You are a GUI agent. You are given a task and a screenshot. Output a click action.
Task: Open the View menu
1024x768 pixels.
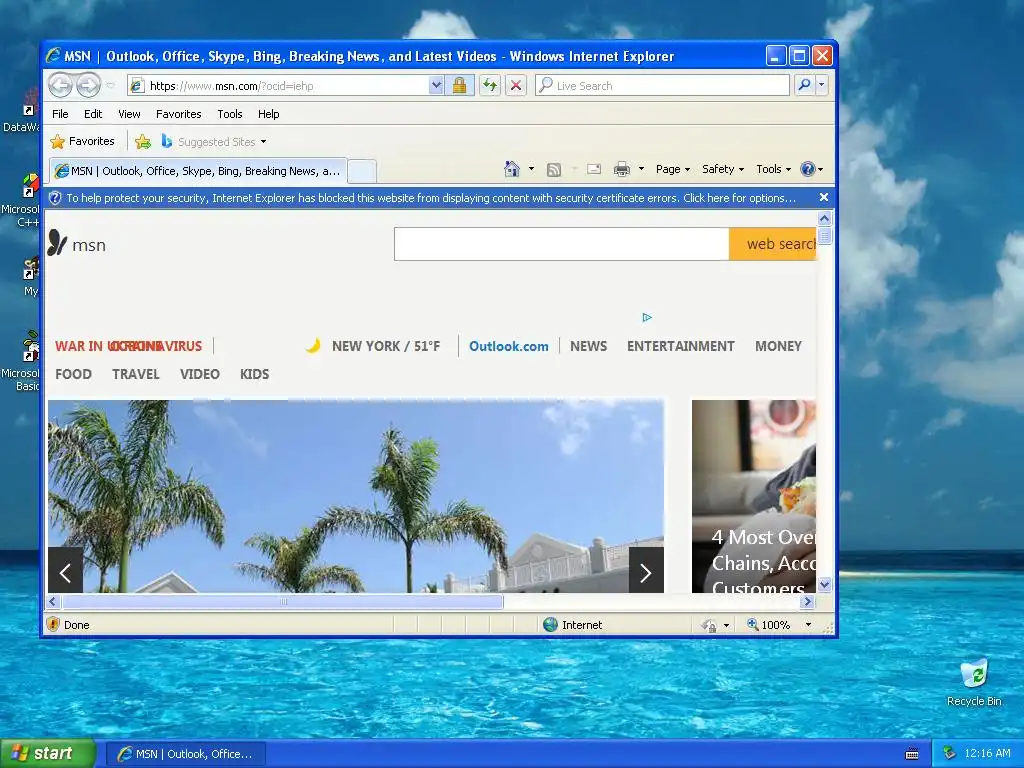(x=129, y=114)
